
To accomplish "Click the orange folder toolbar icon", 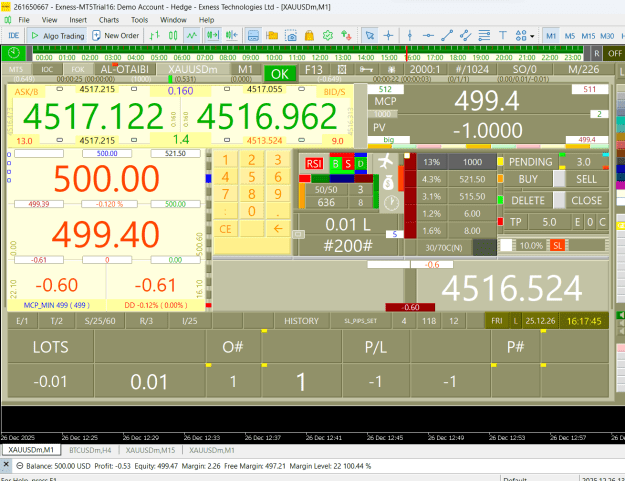I will [x=272, y=35].
